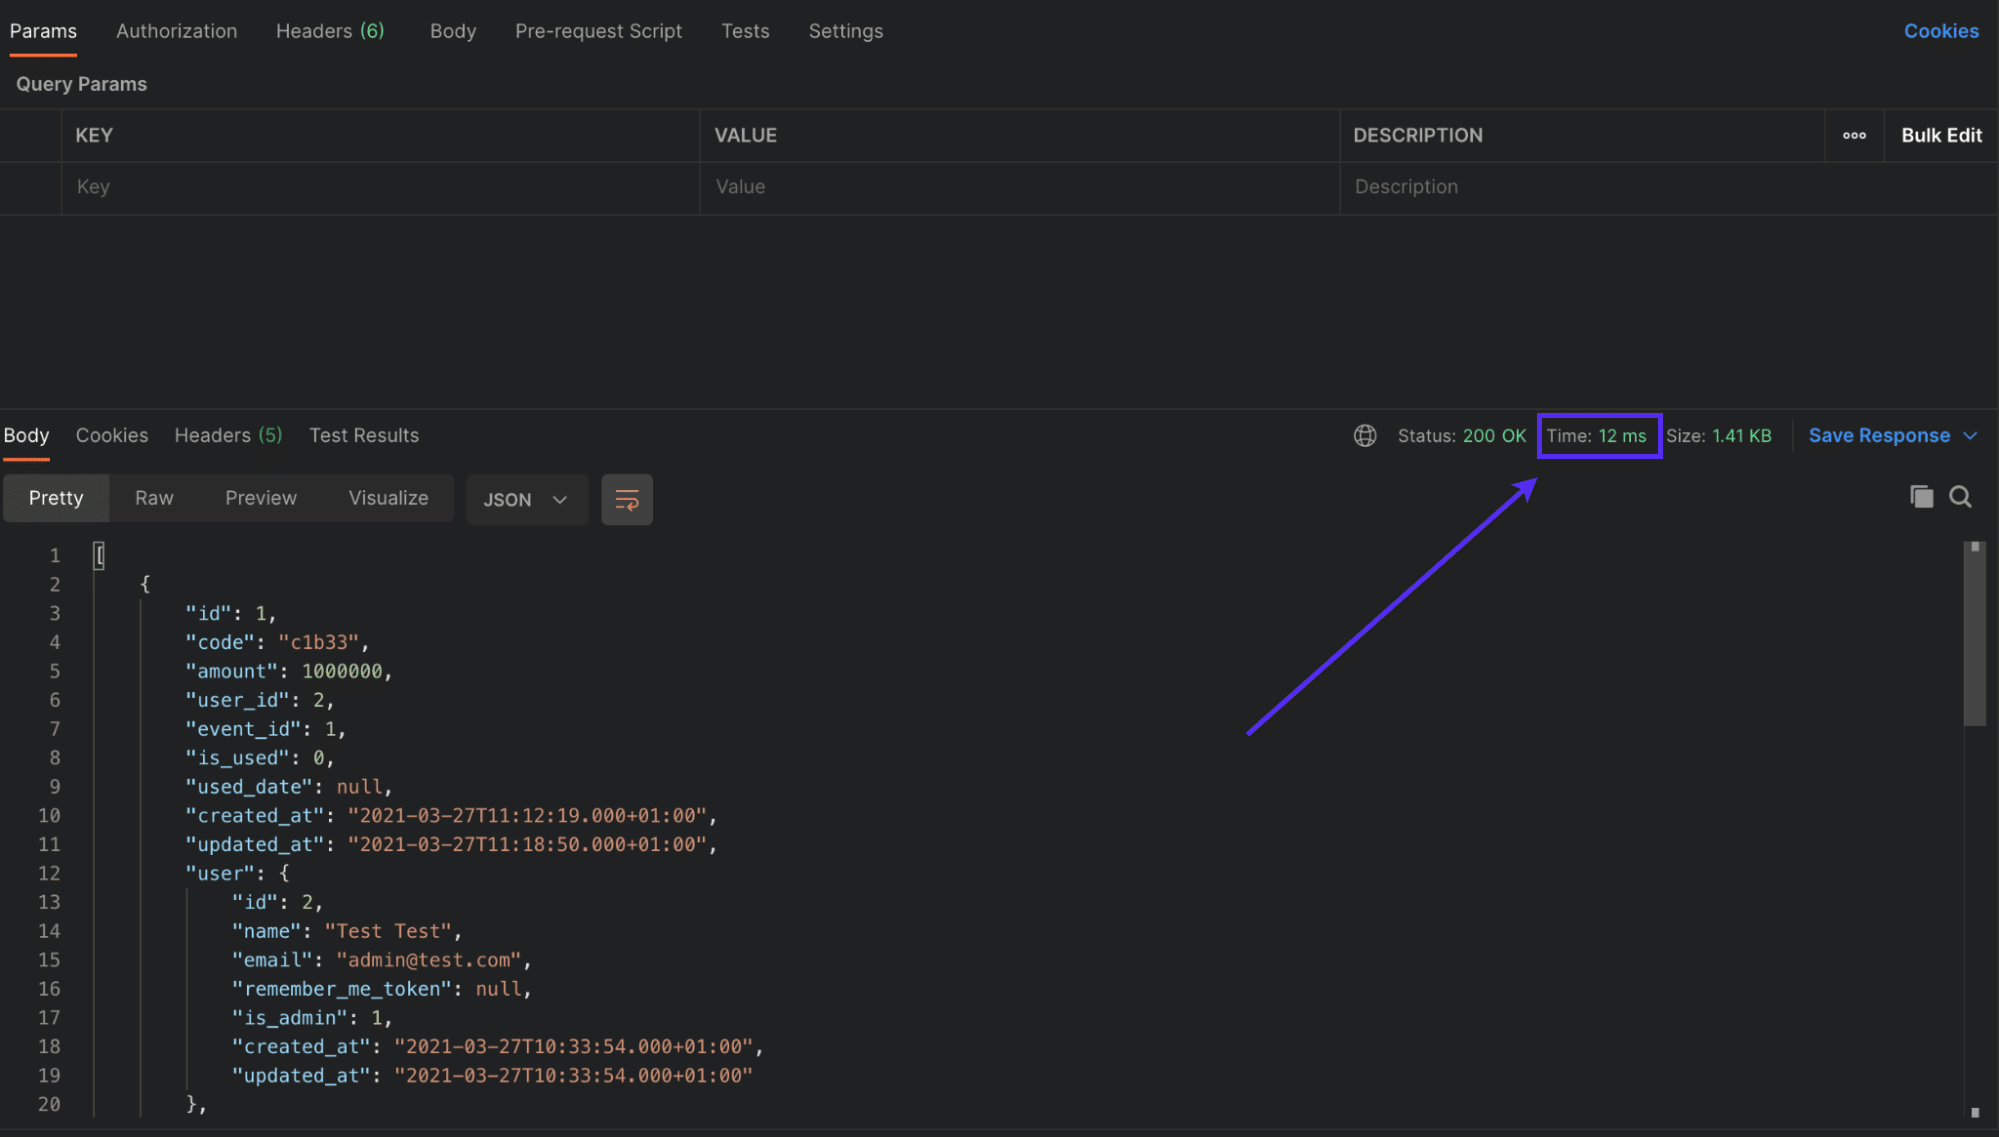1999x1138 pixels.
Task: Open the Query Params three-dot options menu
Action: 1855,136
